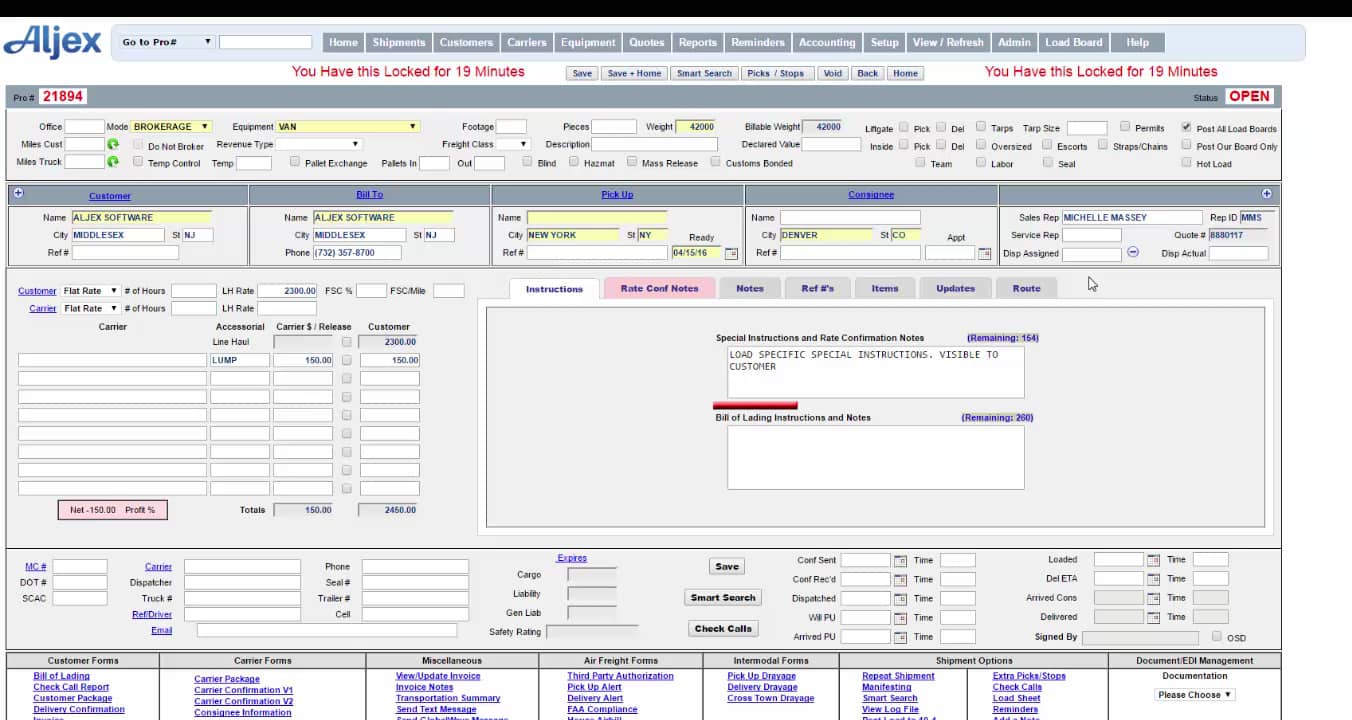Expand the plus icon beside Customer header

[x=18, y=193]
